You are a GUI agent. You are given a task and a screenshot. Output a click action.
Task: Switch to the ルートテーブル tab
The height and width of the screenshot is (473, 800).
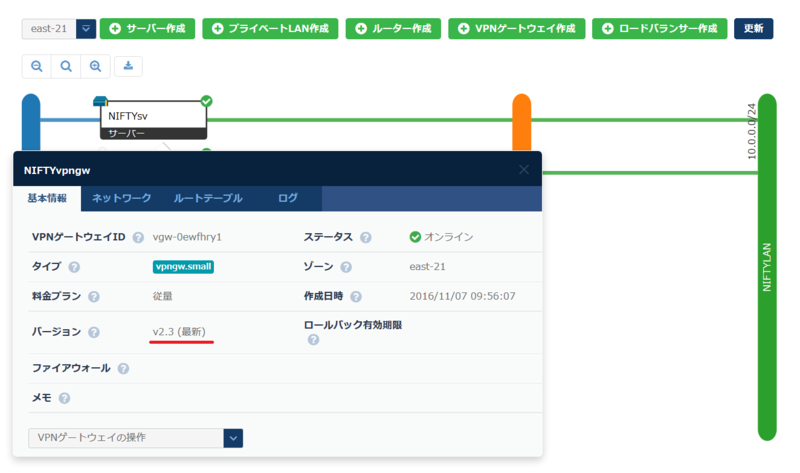tap(208, 198)
